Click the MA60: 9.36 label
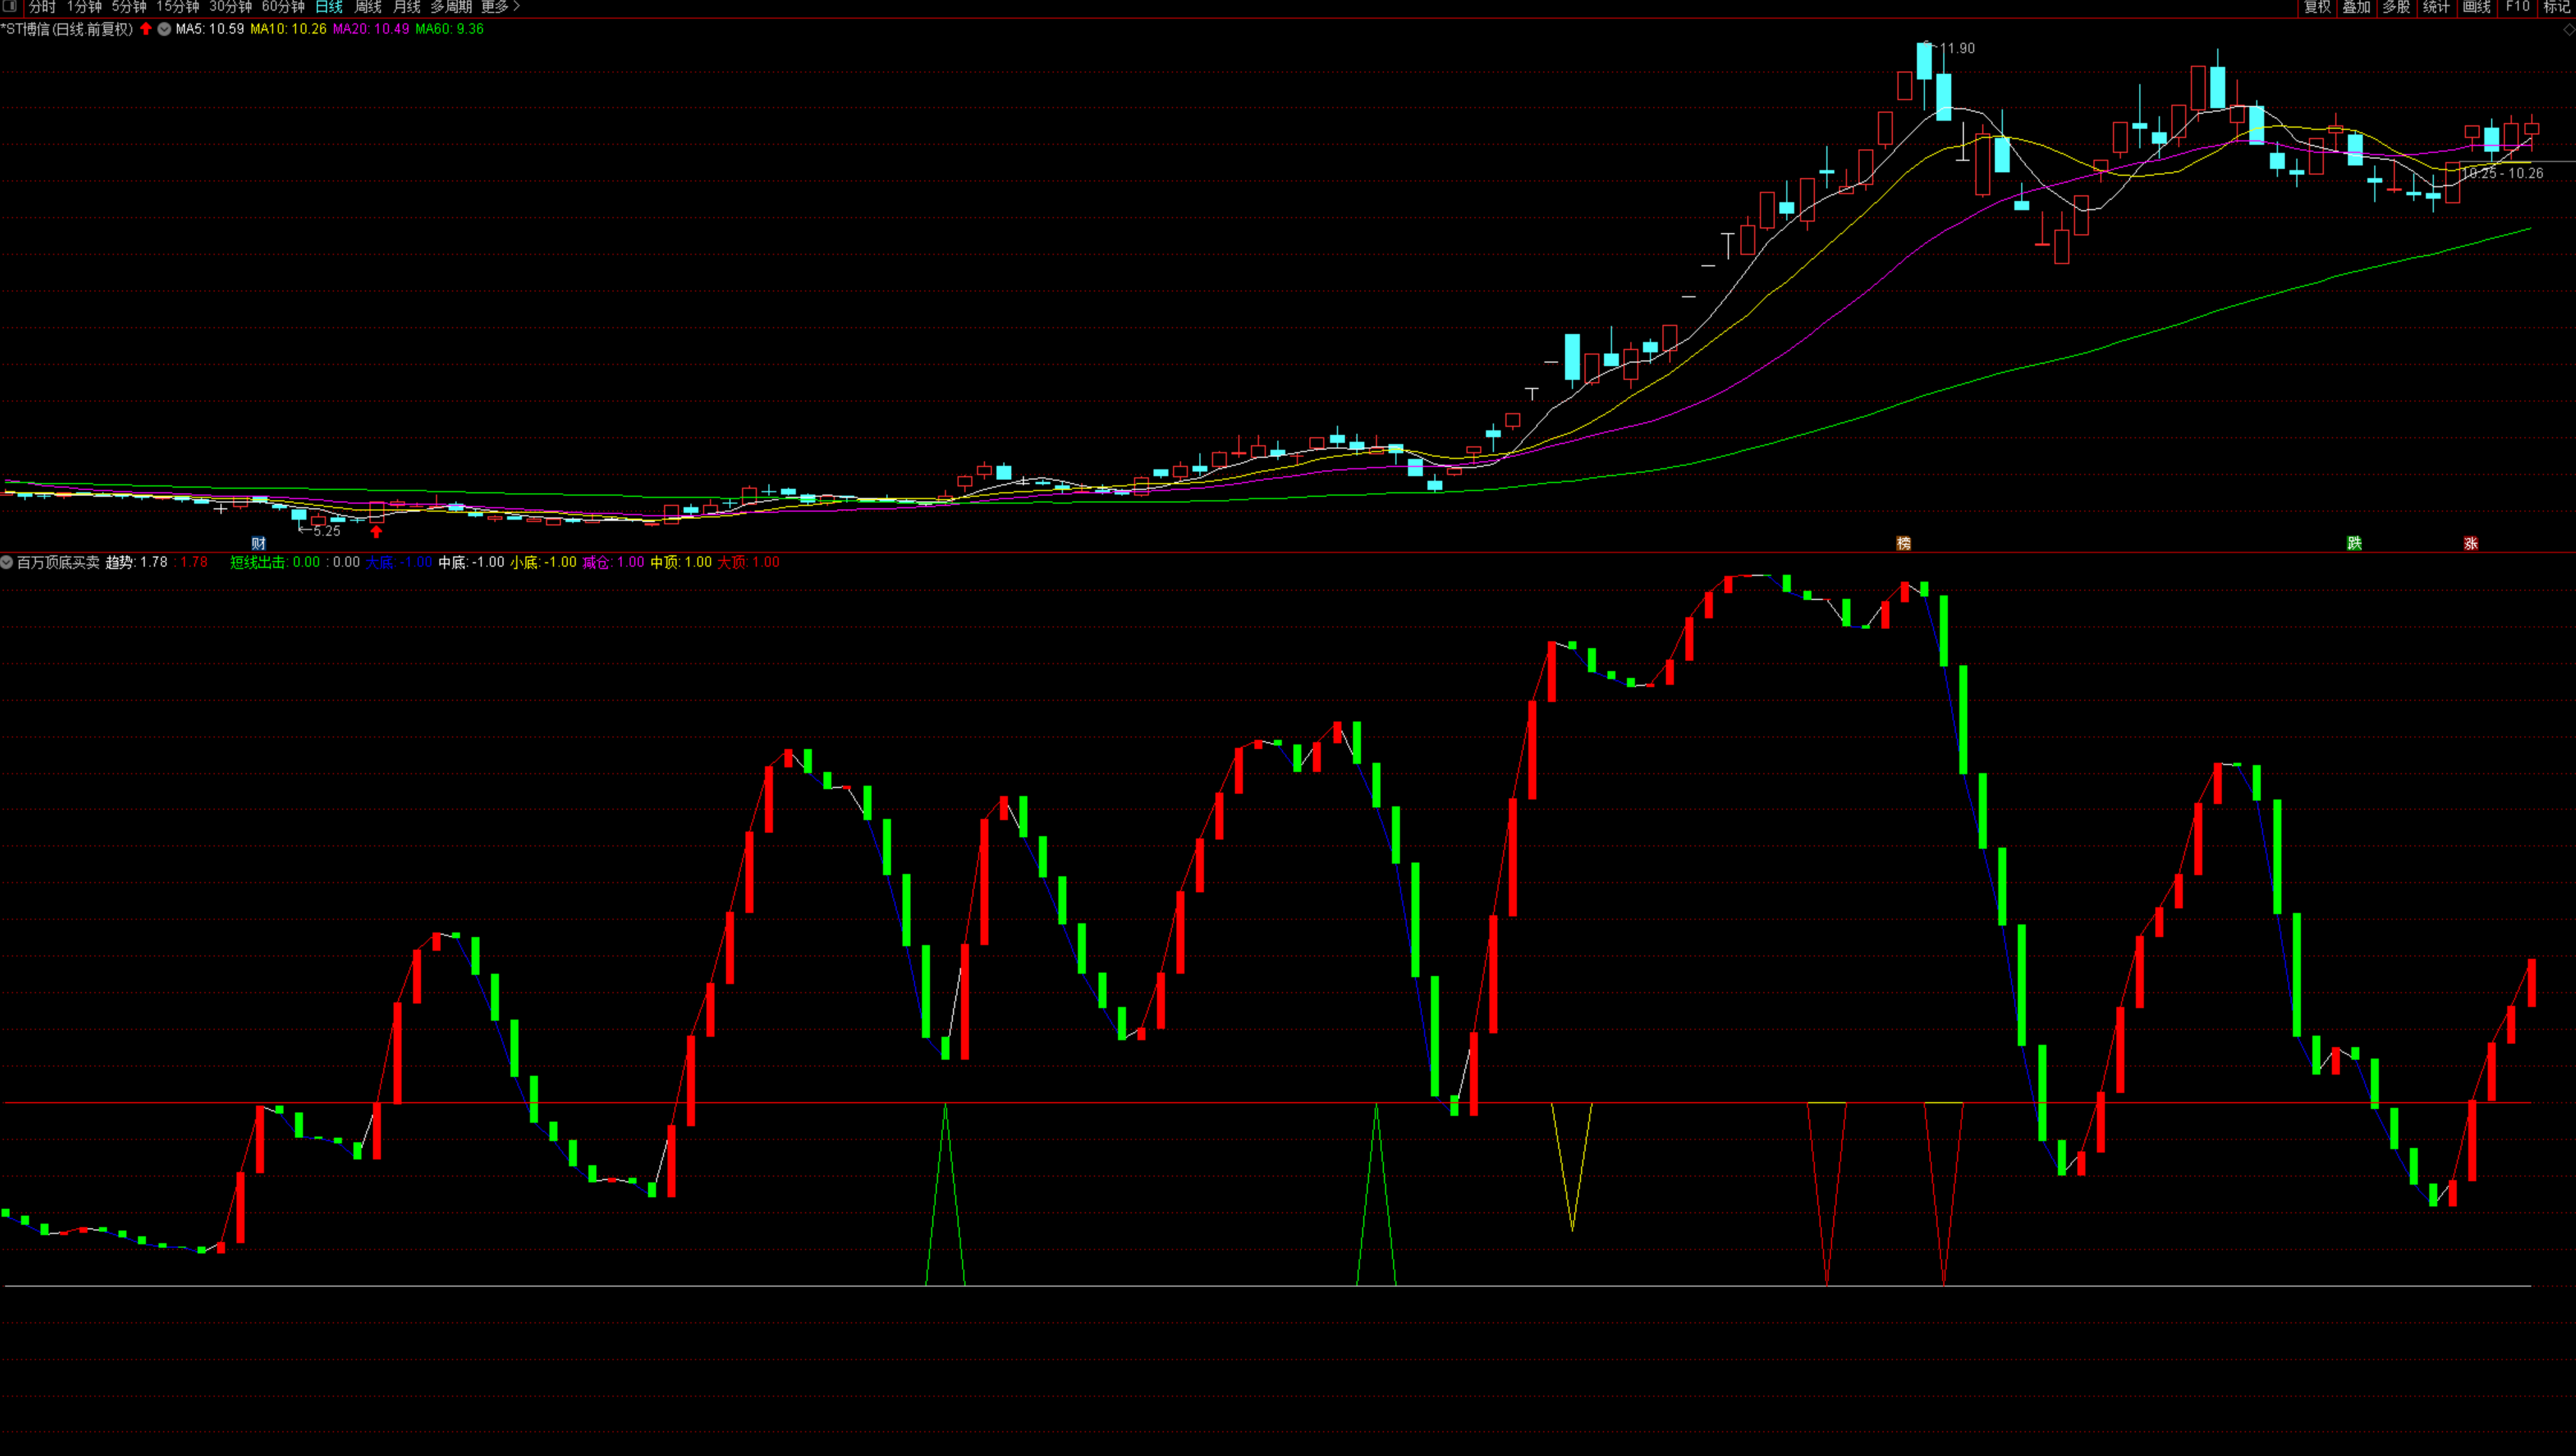This screenshot has width=2576, height=1456. pyautogui.click(x=450, y=29)
